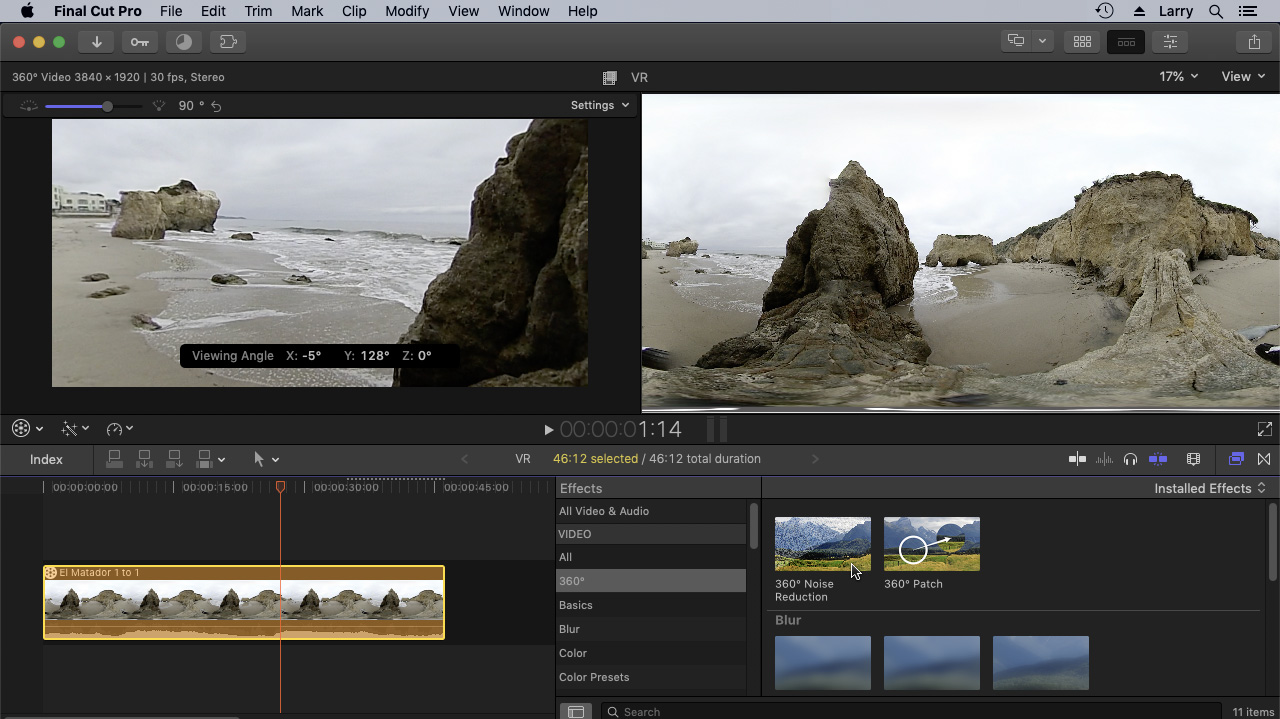Select the 360° Patch effect thumbnail
This screenshot has width=1280, height=719.
pyautogui.click(x=932, y=544)
